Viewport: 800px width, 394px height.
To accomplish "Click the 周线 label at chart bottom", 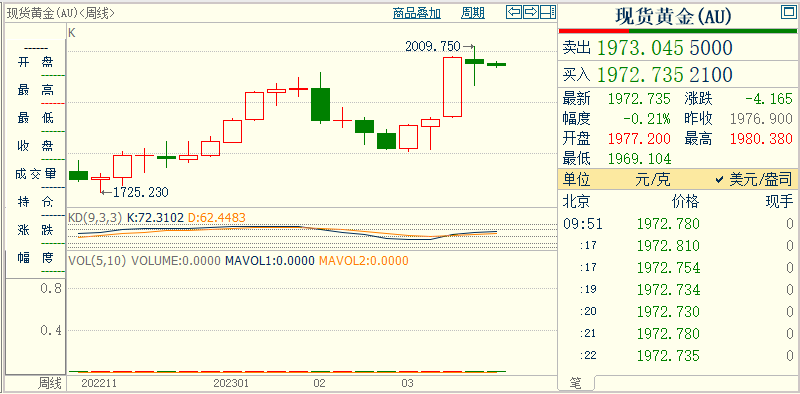I will pyautogui.click(x=51, y=383).
